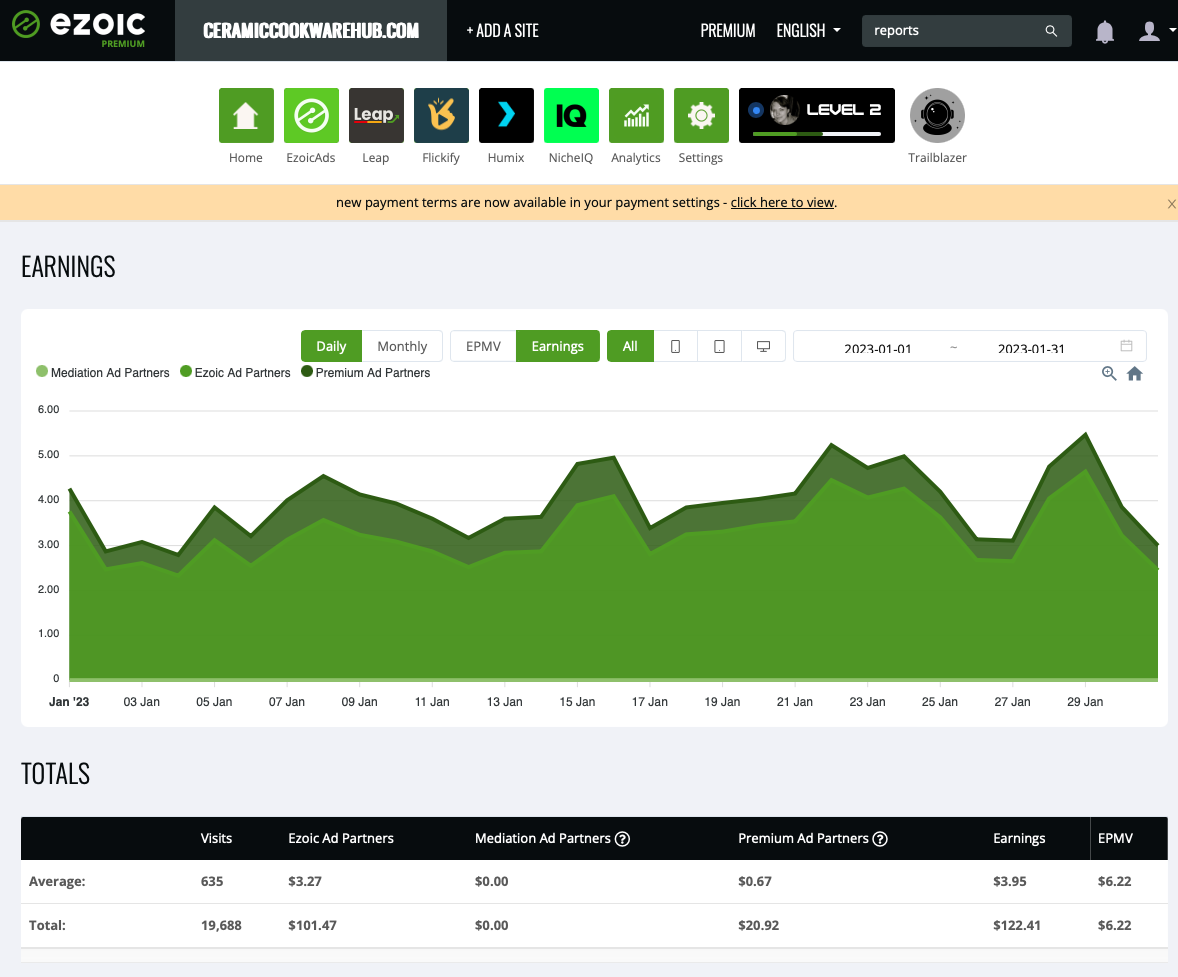Screen dimensions: 1178x977
Task: Click the Ezoic Premium logo
Action: pyautogui.click(x=79, y=29)
